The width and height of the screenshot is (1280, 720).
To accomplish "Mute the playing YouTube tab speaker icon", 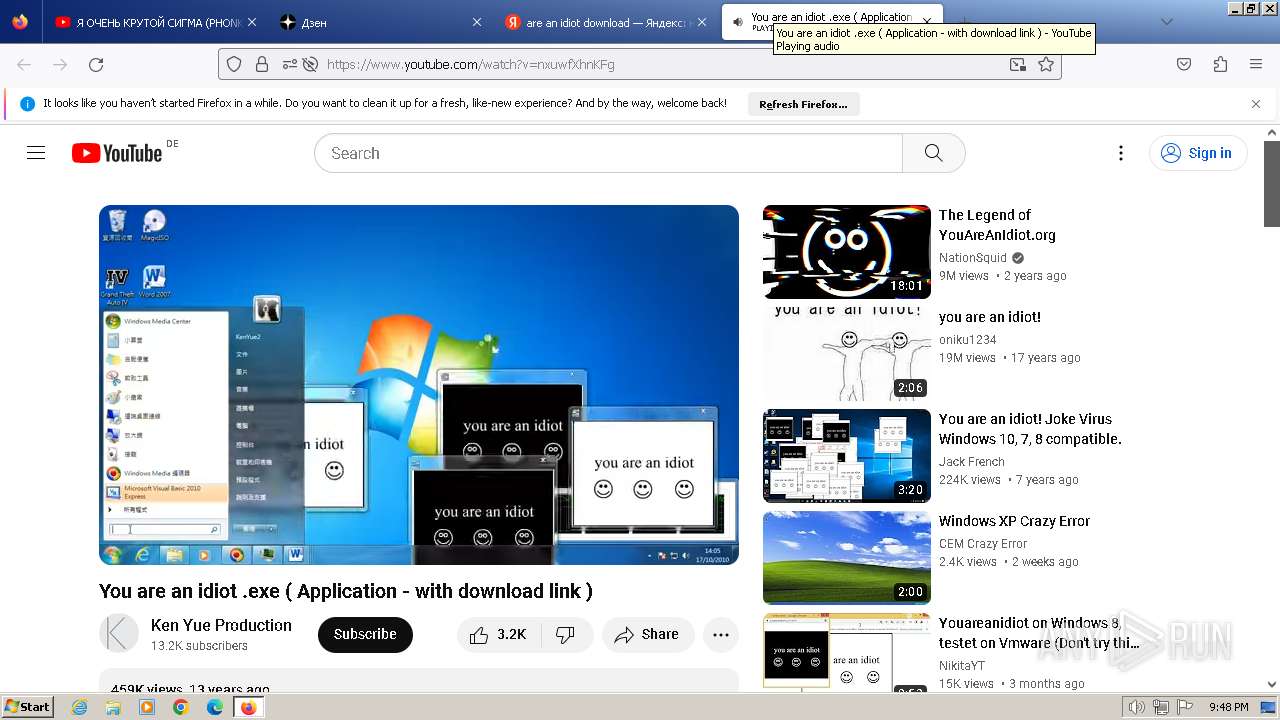I will tap(738, 22).
